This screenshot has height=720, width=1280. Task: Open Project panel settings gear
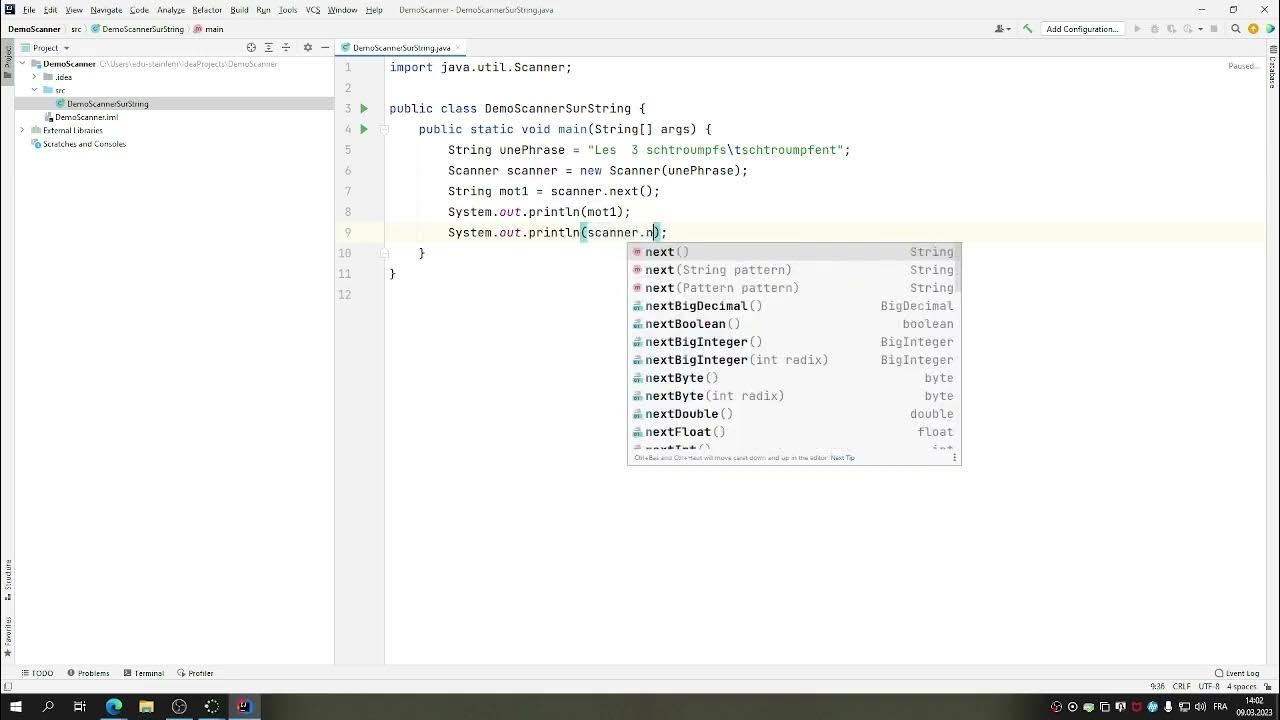pyautogui.click(x=308, y=47)
